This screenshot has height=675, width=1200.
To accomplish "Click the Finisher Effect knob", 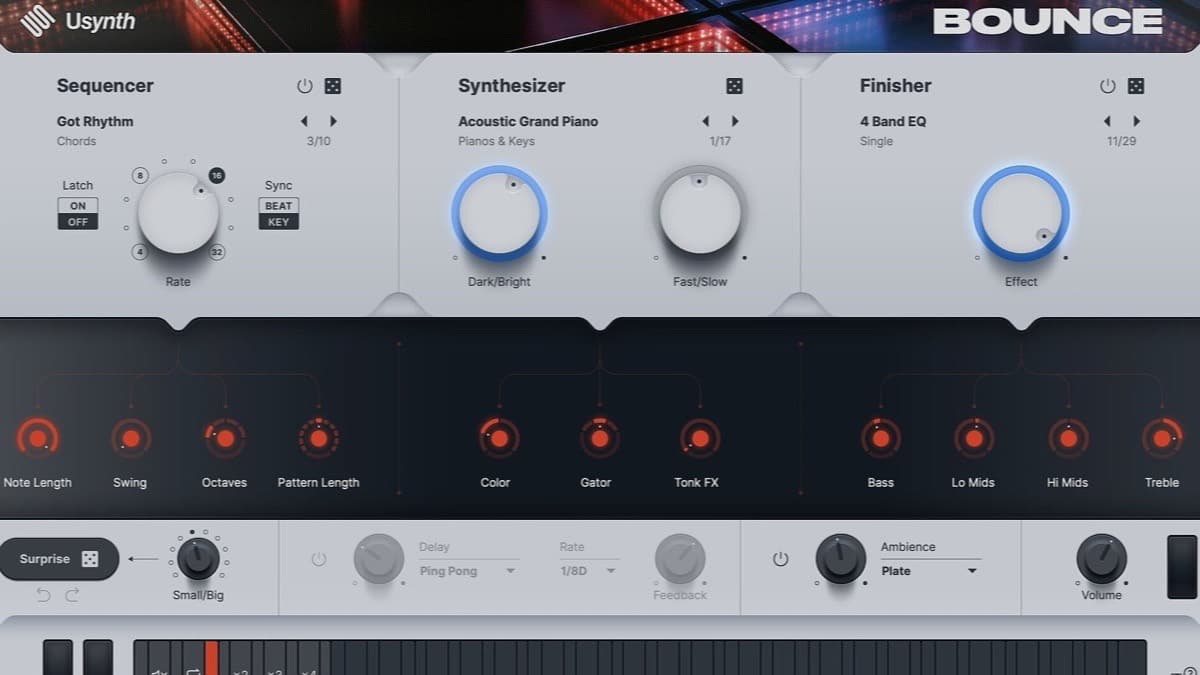I will 1021,213.
